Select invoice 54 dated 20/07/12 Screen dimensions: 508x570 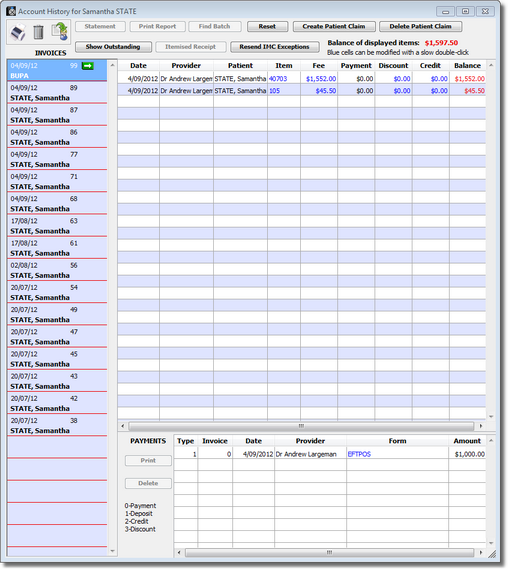(57, 292)
